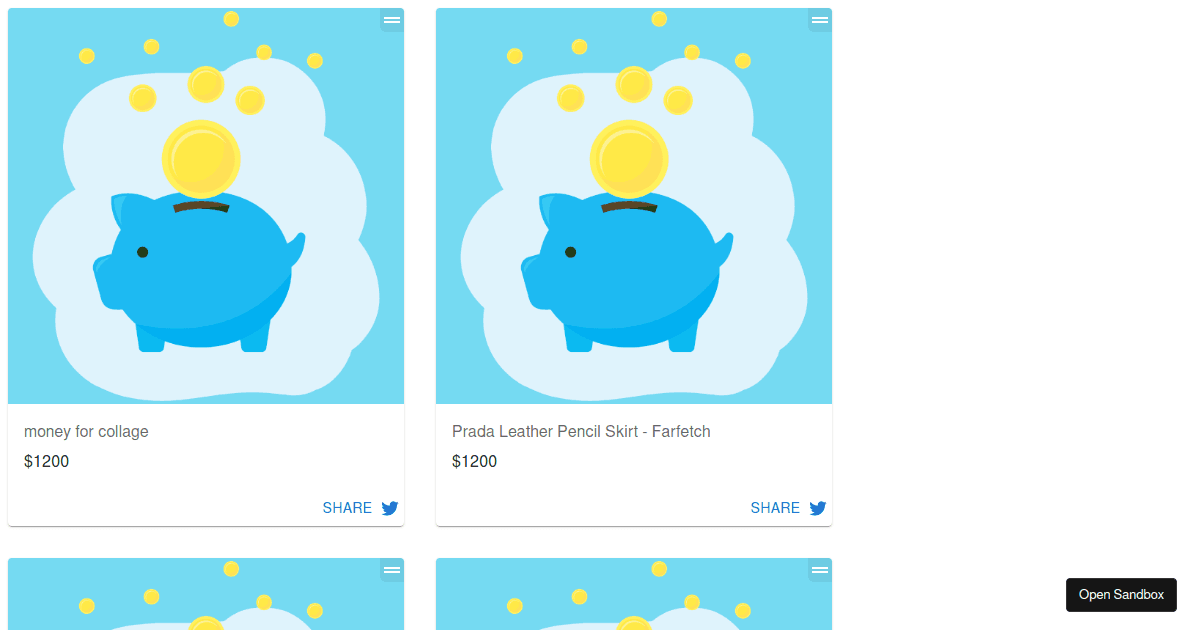
Task: Click the drag handle on bottom-left partial card
Action: point(392,570)
